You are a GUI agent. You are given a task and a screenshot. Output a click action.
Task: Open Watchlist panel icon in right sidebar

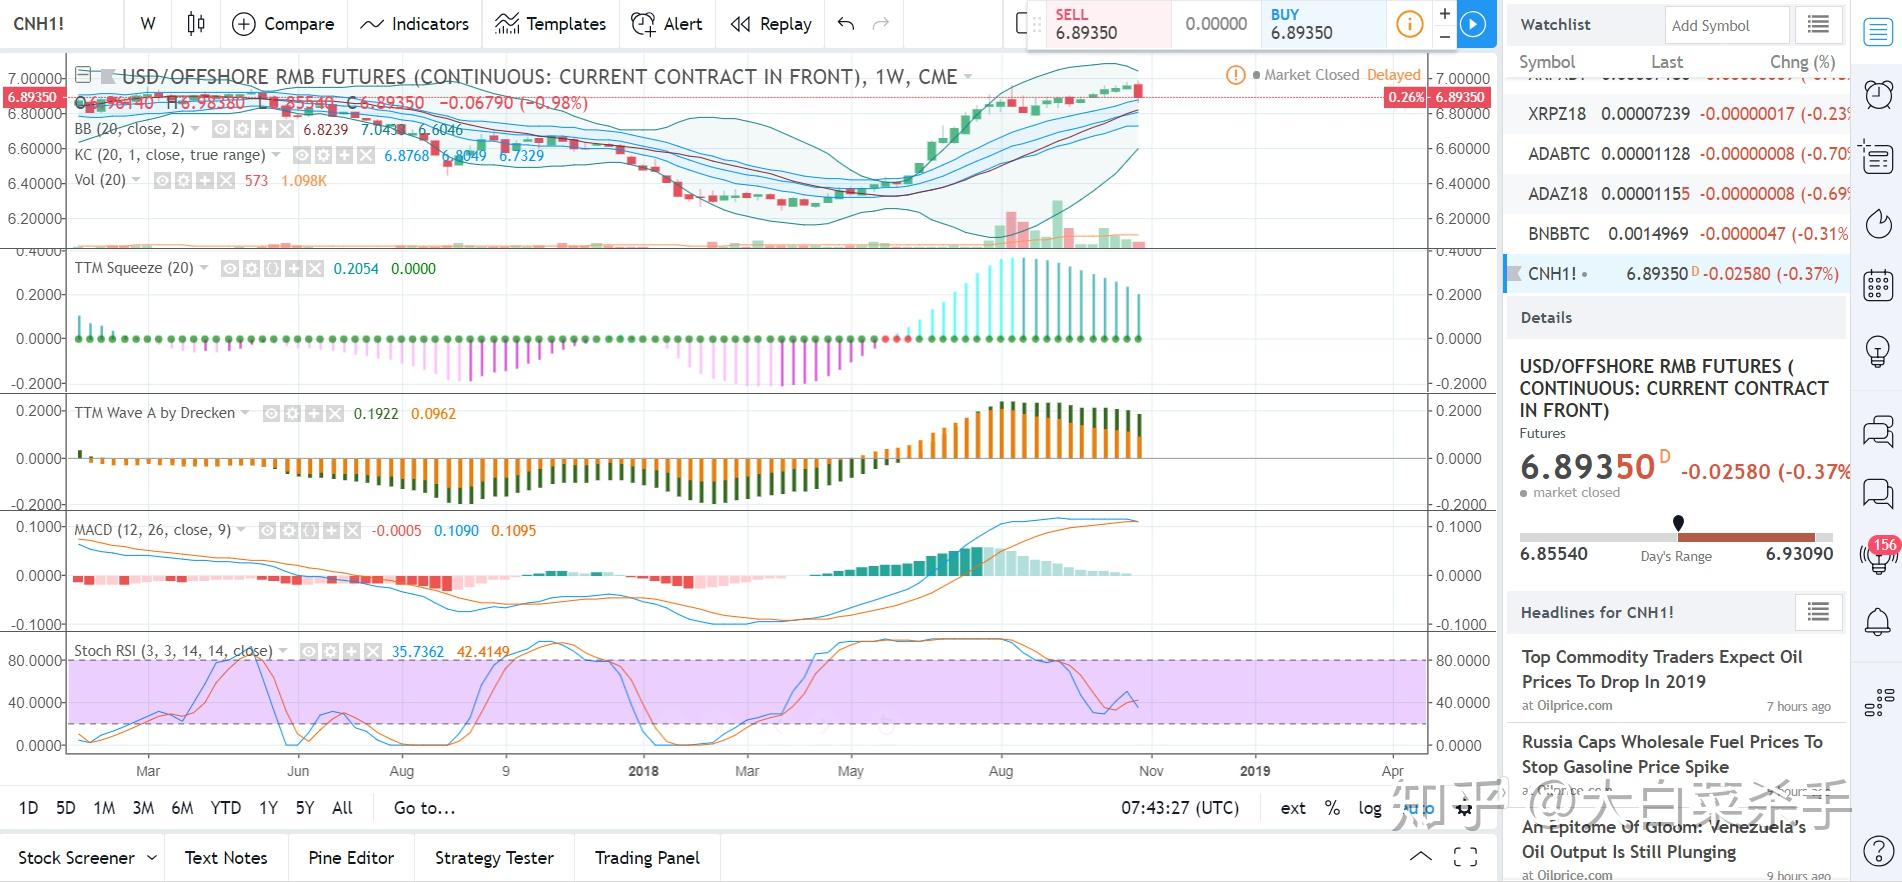pos(1878,32)
